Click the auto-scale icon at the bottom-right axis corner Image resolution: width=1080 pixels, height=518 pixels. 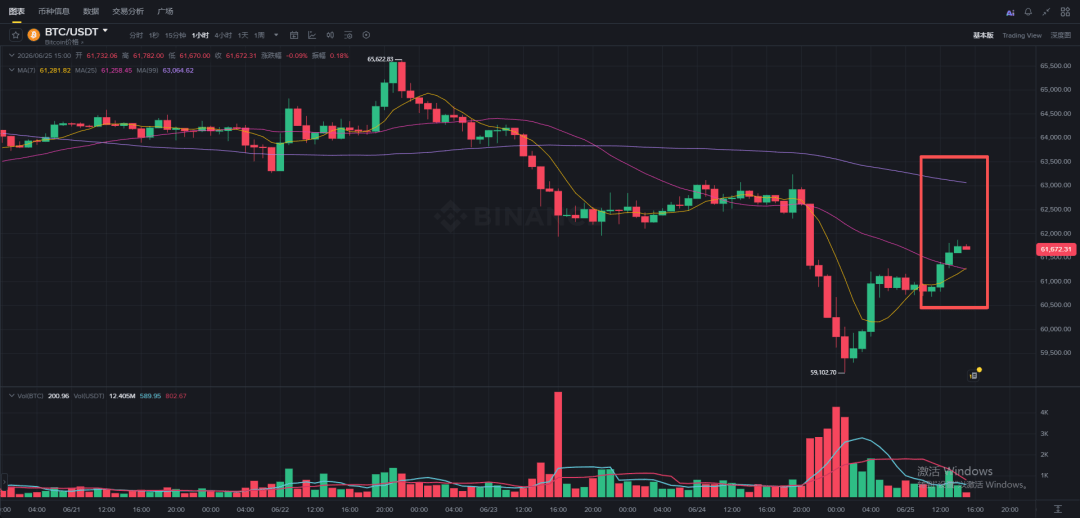tap(1058, 508)
